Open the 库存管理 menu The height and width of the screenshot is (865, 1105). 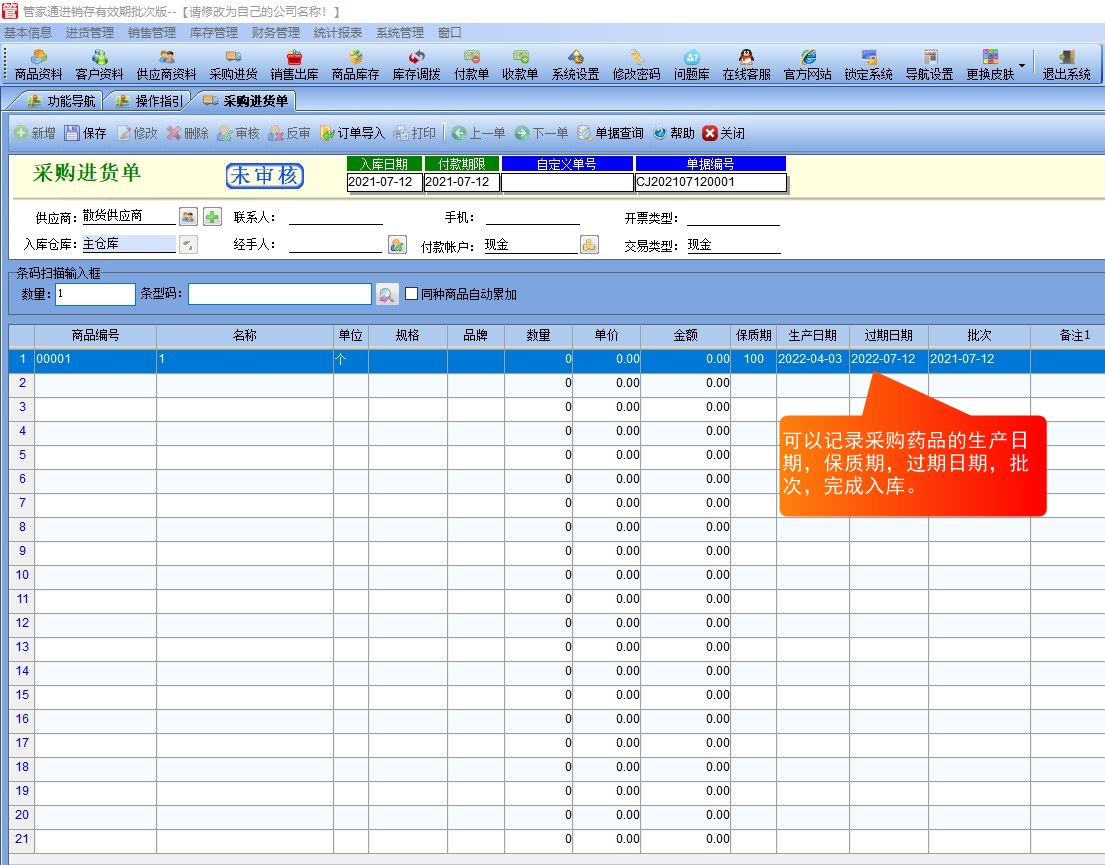coord(214,32)
